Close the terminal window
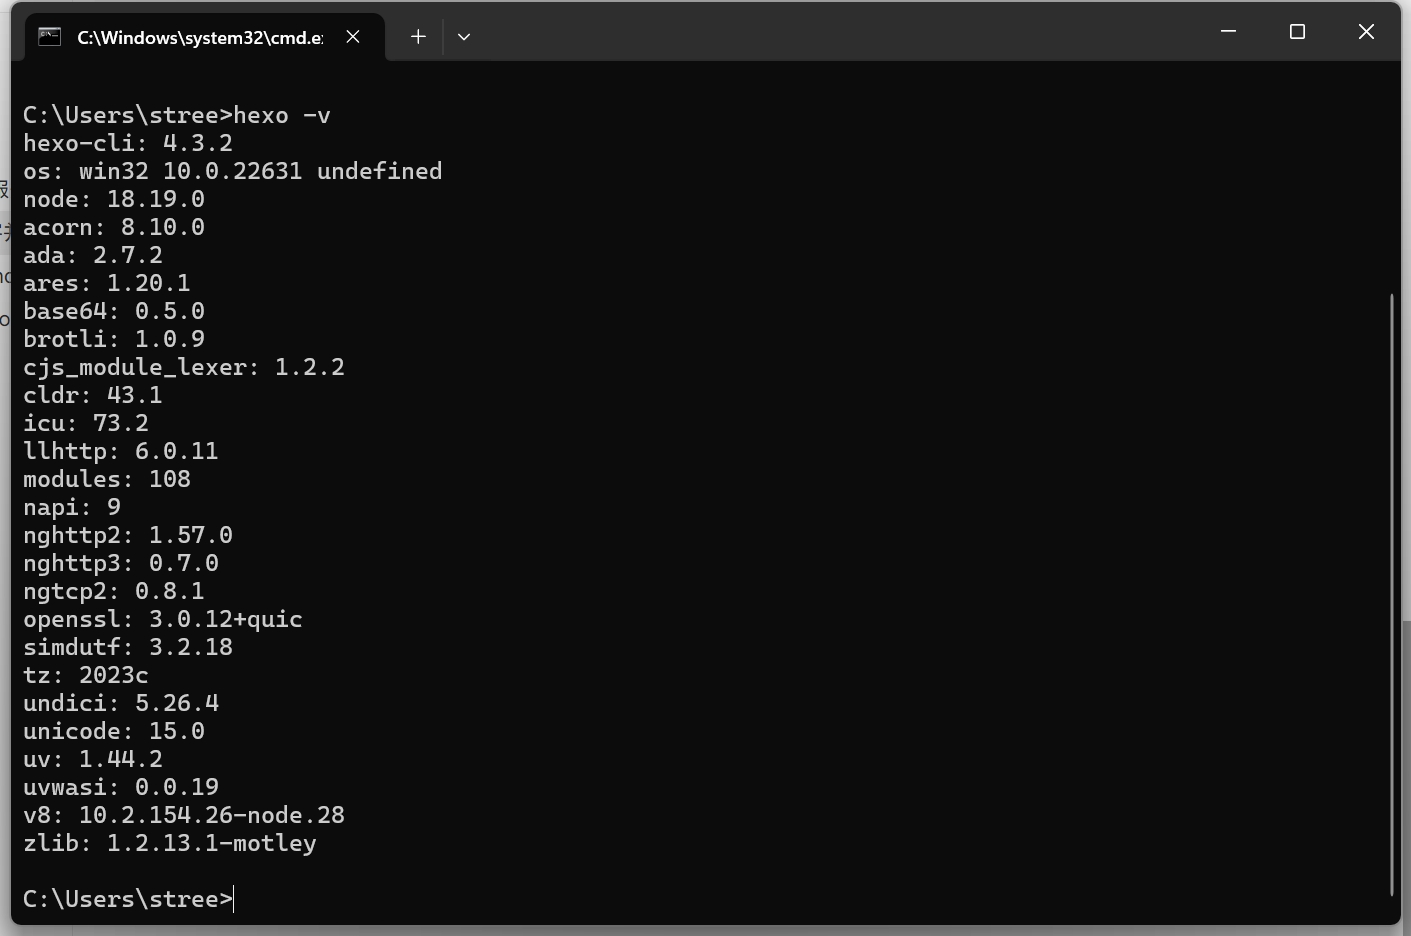This screenshot has height=936, width=1411. pyautogui.click(x=1366, y=32)
